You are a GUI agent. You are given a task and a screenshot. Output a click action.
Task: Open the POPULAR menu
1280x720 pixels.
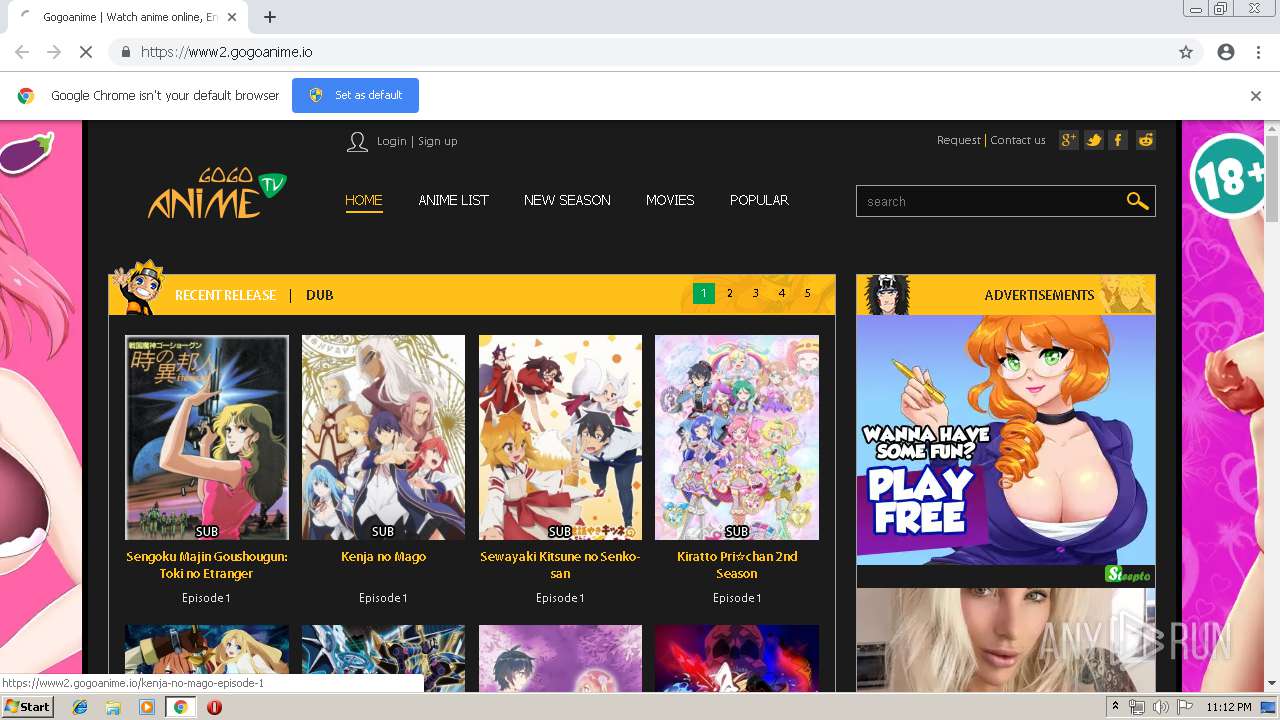pyautogui.click(x=759, y=200)
